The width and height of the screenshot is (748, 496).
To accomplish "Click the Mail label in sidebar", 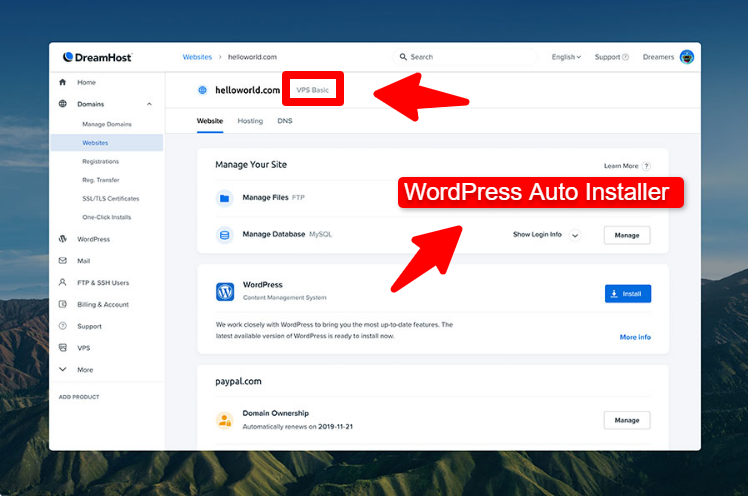I will (x=83, y=261).
